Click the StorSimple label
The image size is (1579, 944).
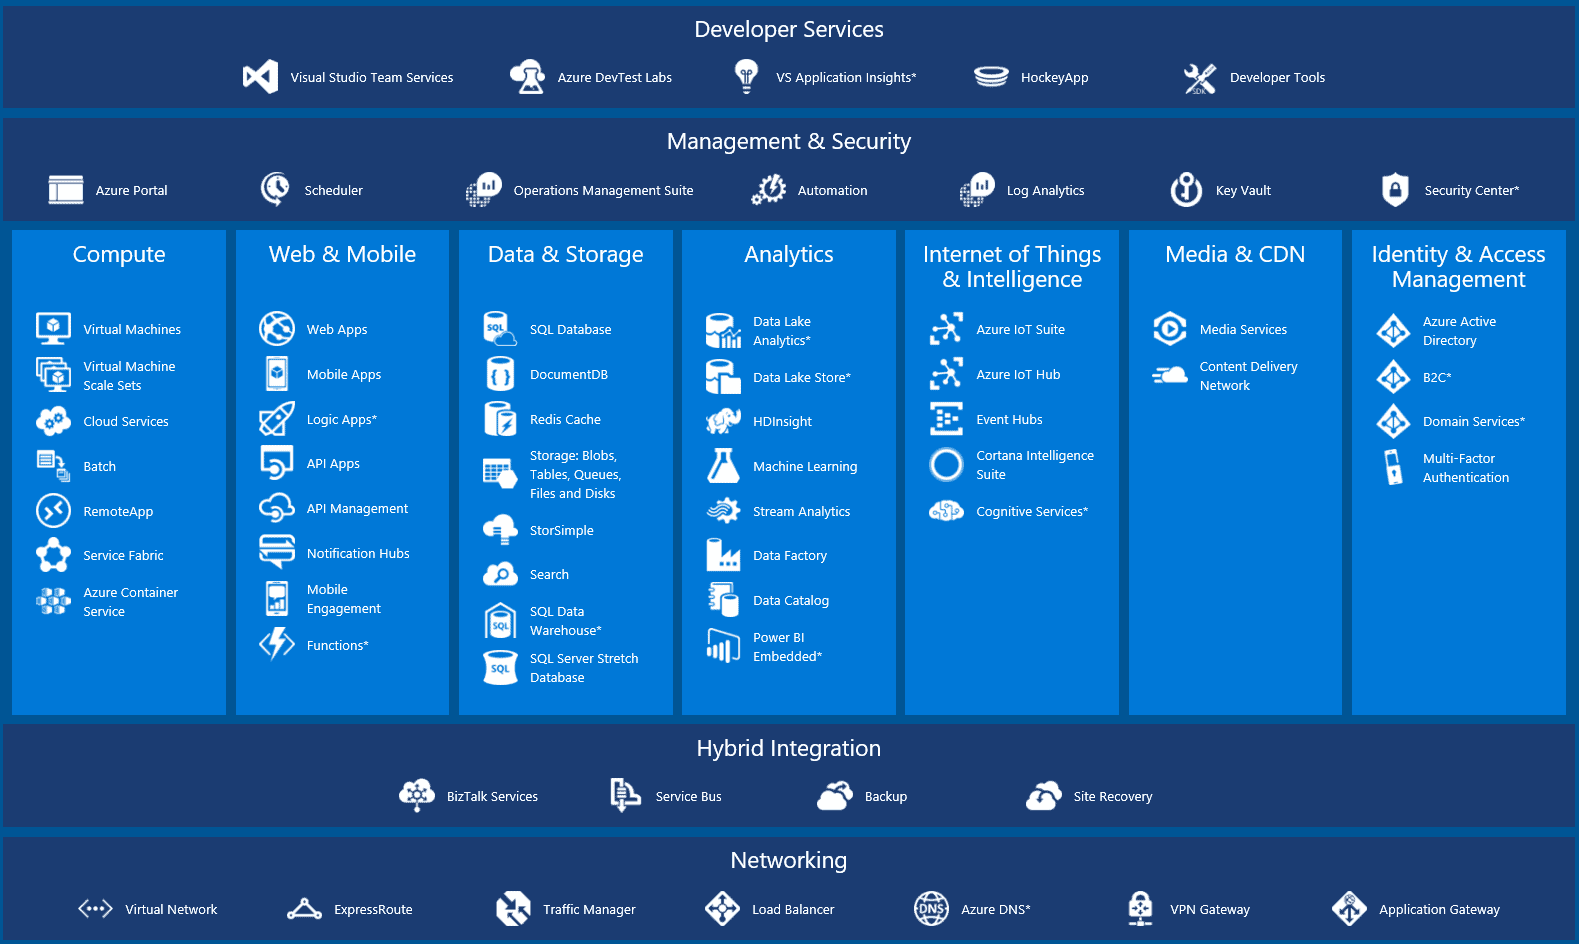coord(561,530)
